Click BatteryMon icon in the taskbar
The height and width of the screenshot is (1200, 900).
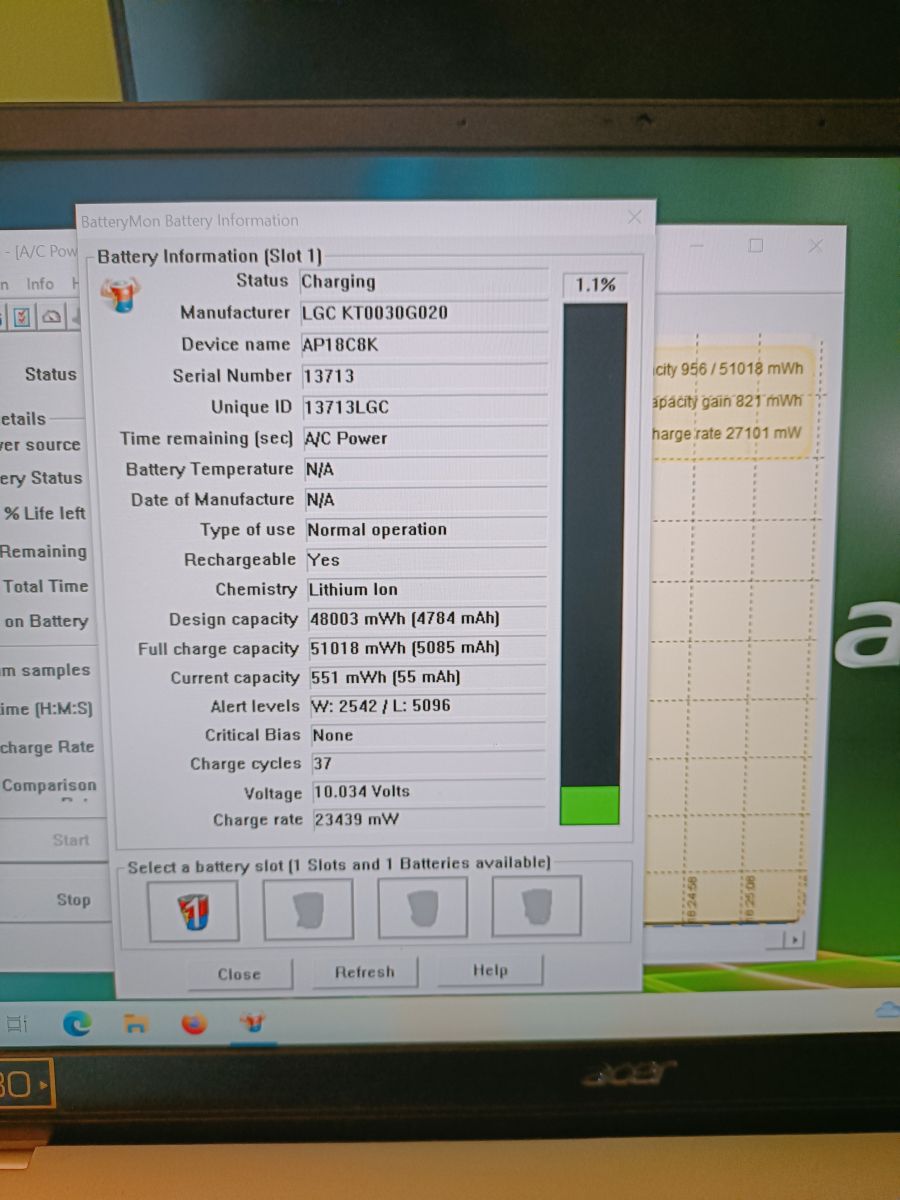coord(252,1023)
